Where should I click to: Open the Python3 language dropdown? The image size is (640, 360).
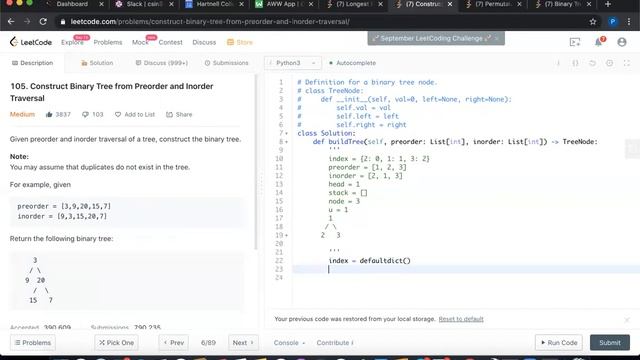point(293,63)
